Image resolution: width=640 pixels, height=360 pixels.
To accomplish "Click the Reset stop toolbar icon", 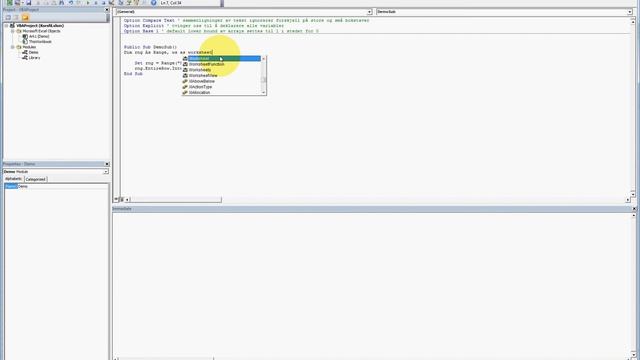I will pyautogui.click(x=103, y=2).
